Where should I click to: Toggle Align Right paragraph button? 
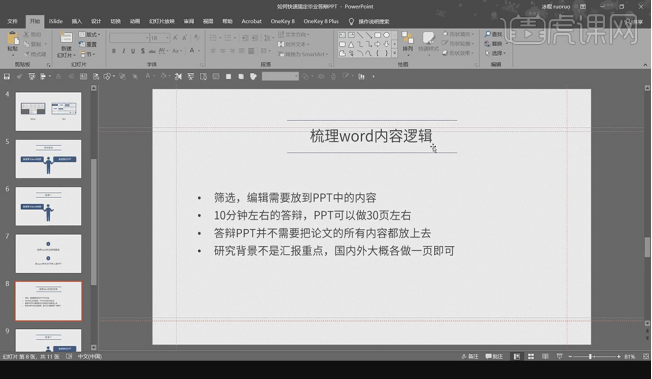point(232,51)
